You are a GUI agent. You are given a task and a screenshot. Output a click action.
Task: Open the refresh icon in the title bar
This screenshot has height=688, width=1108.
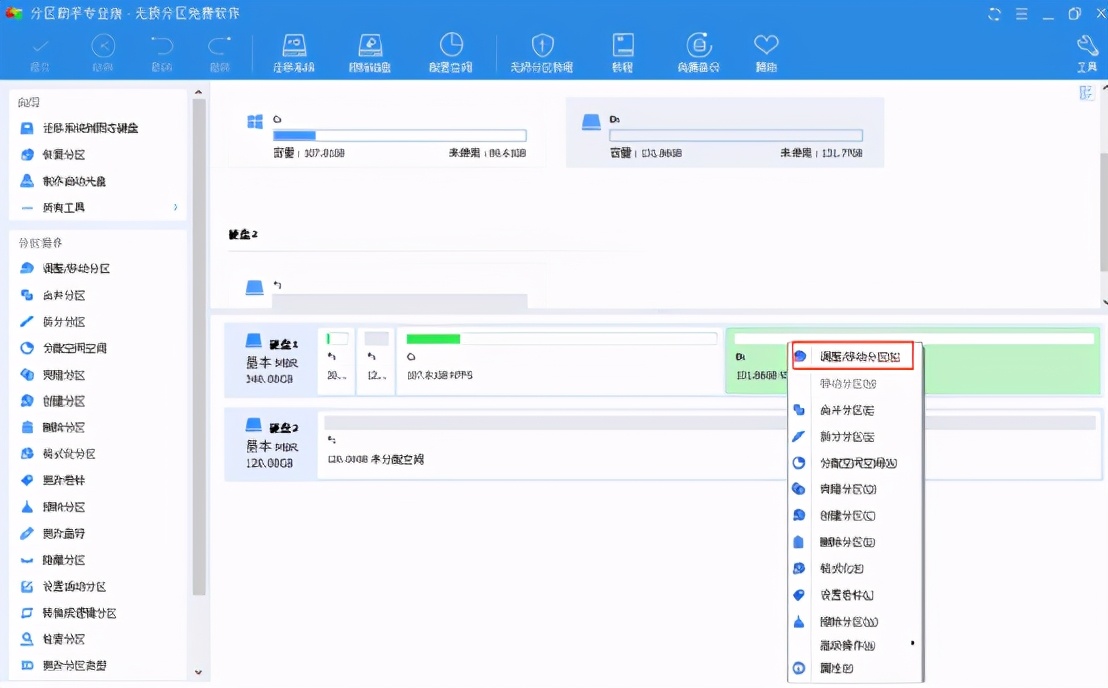[x=993, y=14]
